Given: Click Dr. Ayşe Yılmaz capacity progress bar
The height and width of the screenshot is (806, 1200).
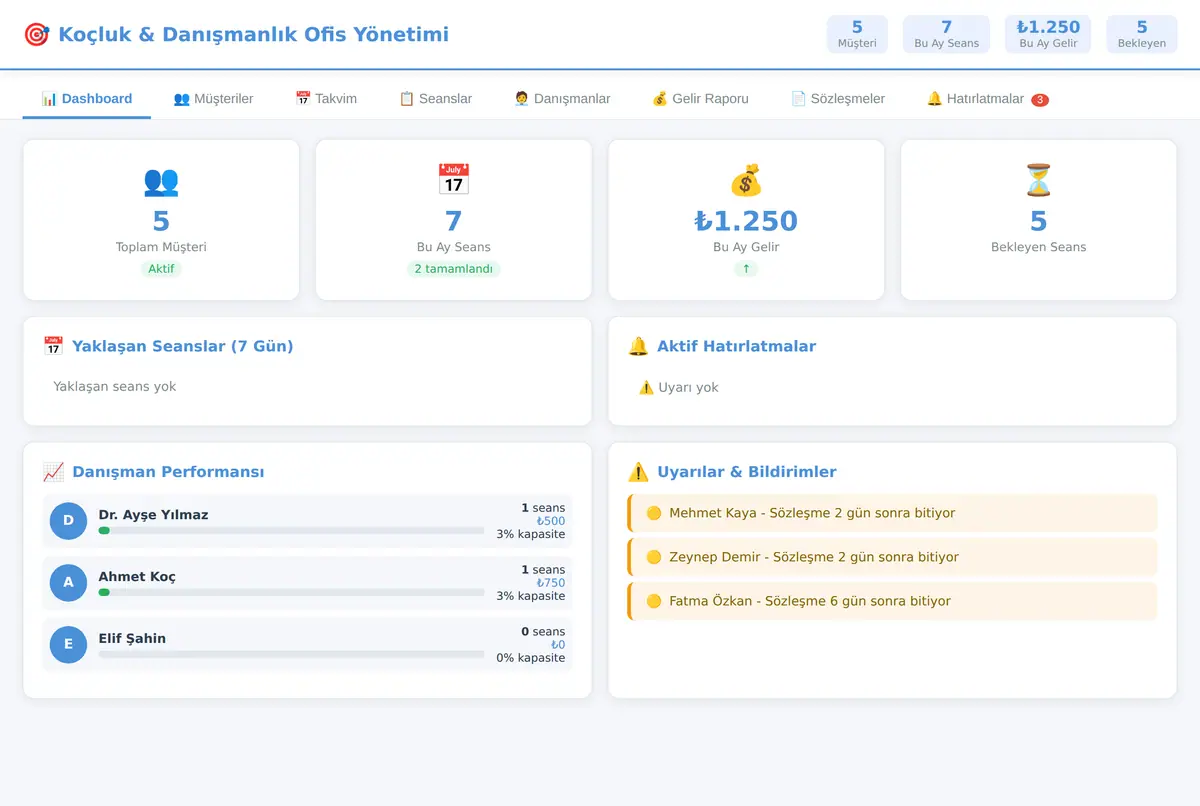Looking at the screenshot, I should click(x=291, y=531).
